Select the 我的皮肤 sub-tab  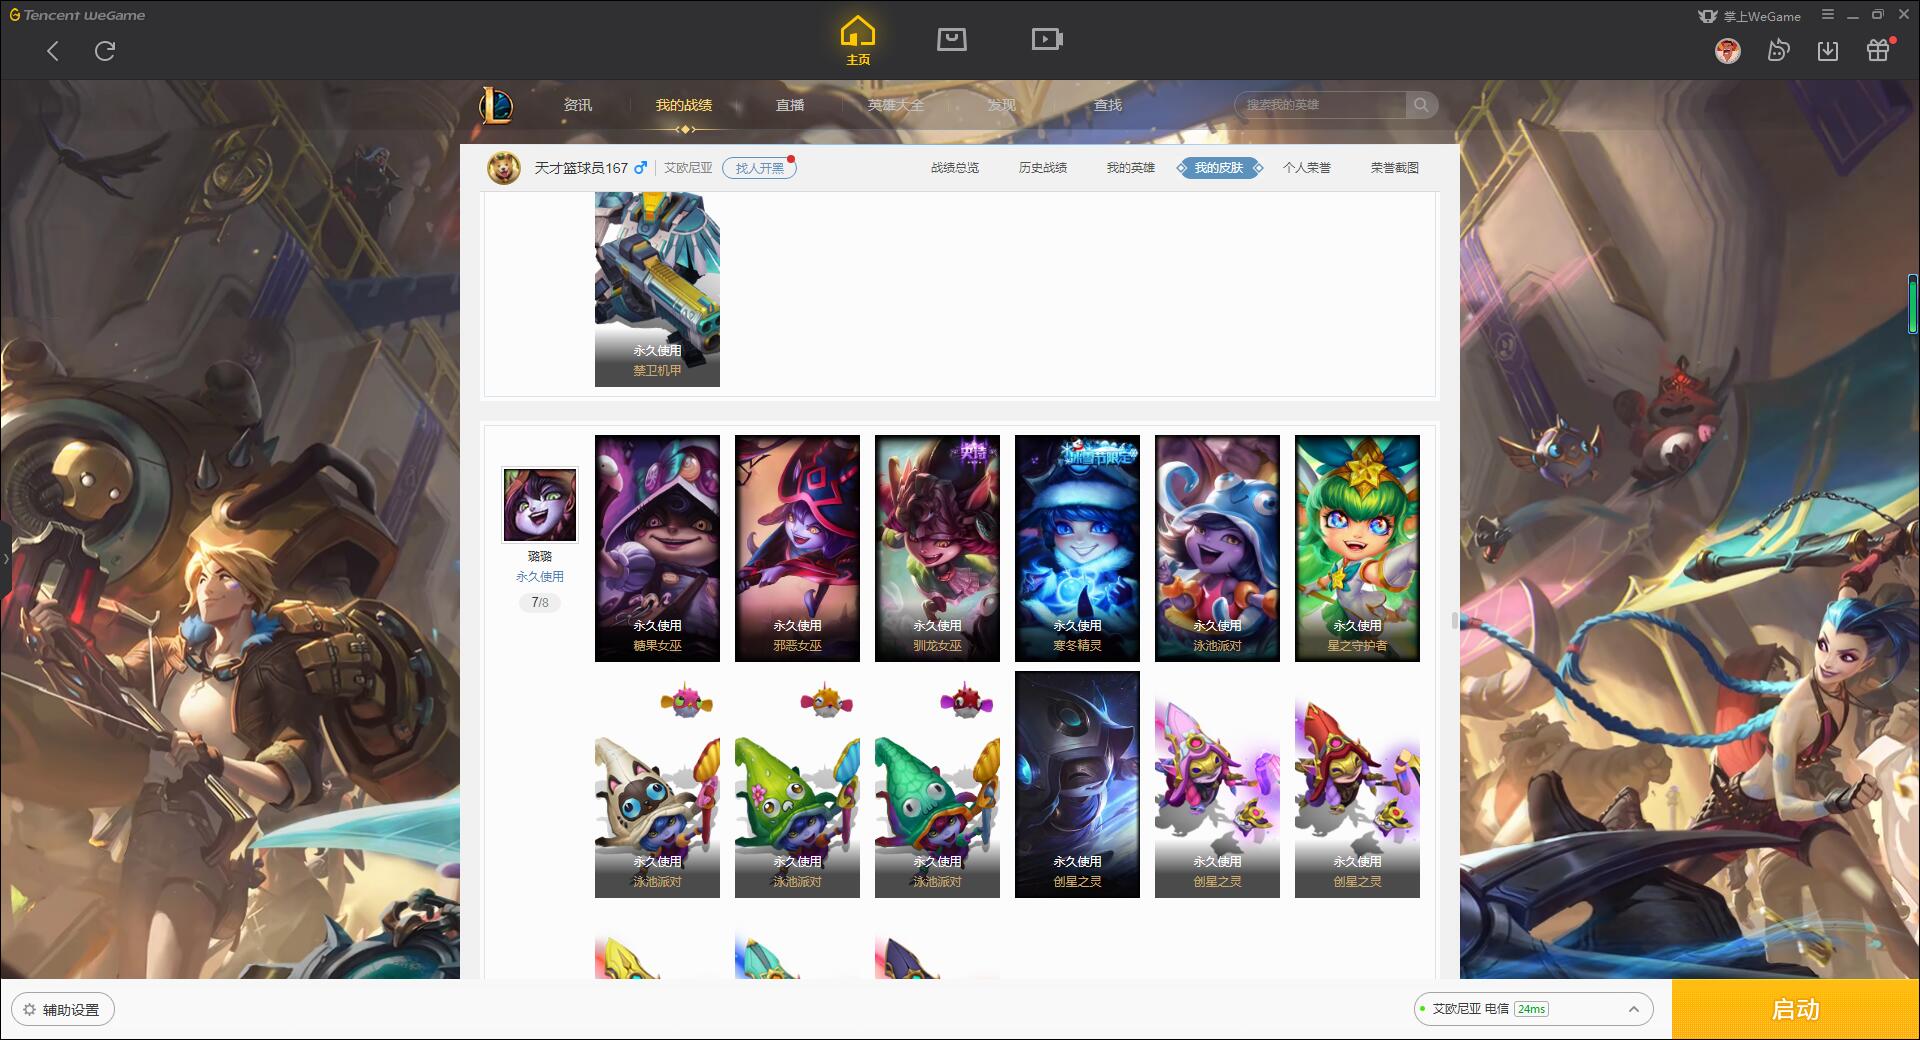tap(1219, 168)
